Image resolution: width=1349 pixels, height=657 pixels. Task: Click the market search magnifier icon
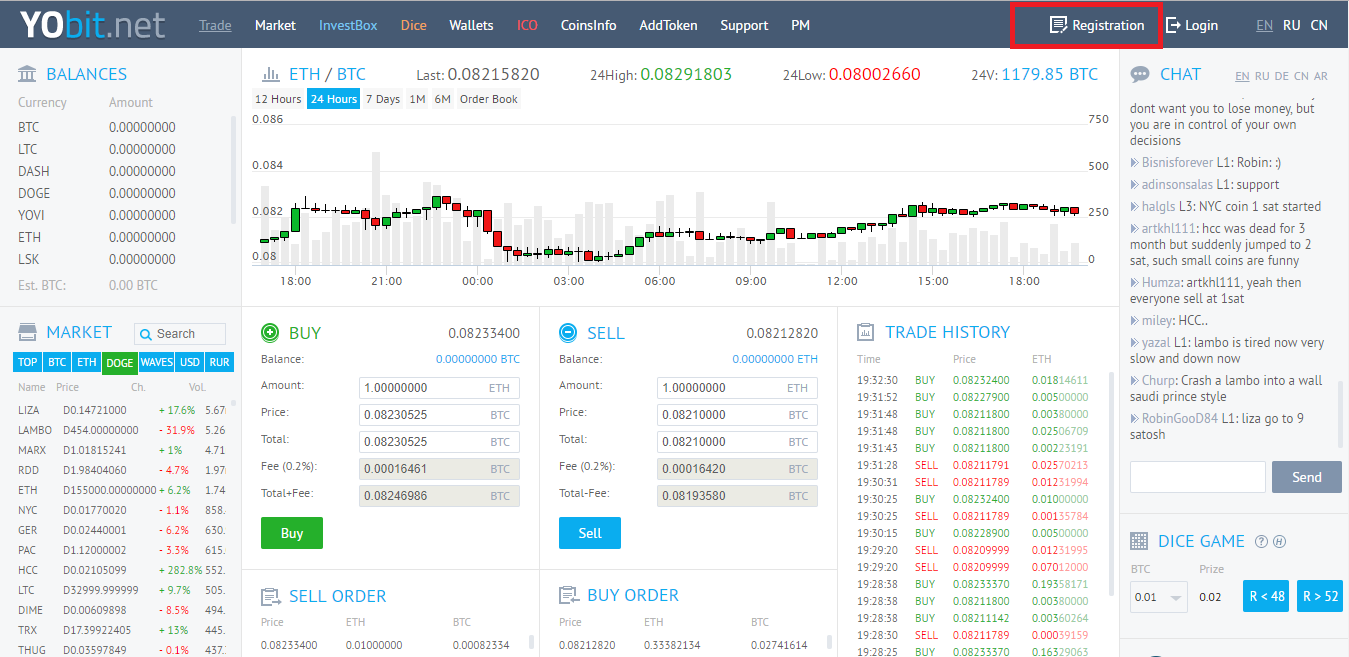coord(146,334)
